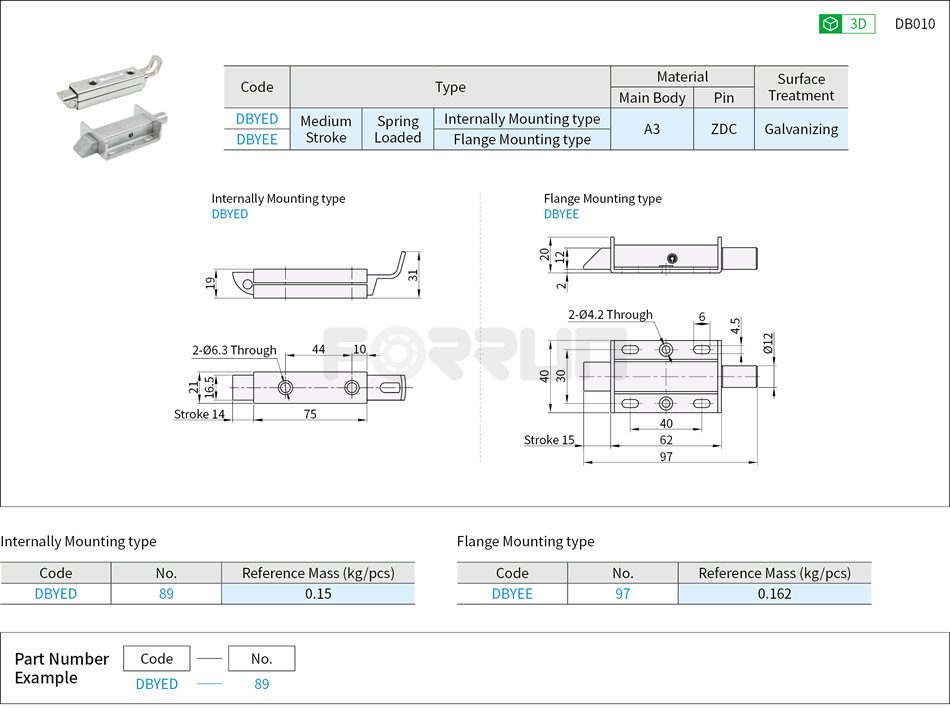Image resolution: width=950 pixels, height=708 pixels.
Task: Click the ZDC pin material cell
Action: coord(722,129)
